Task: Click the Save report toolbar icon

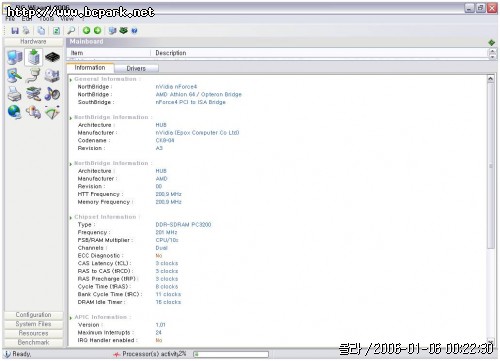Action: [15, 31]
